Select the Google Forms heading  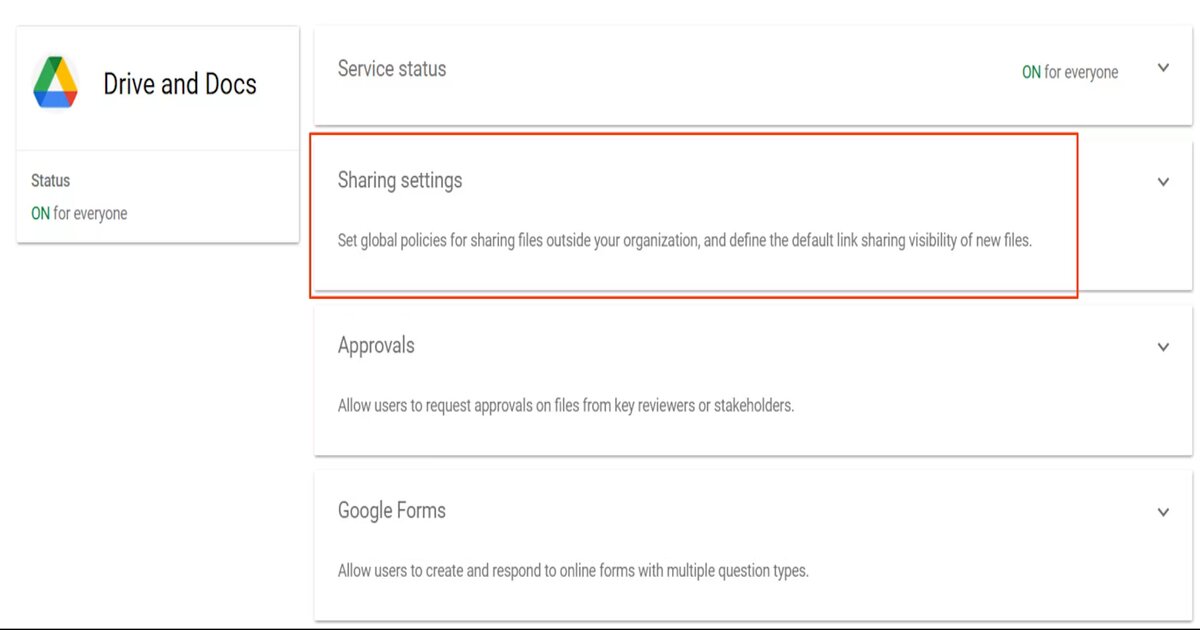coord(392,511)
